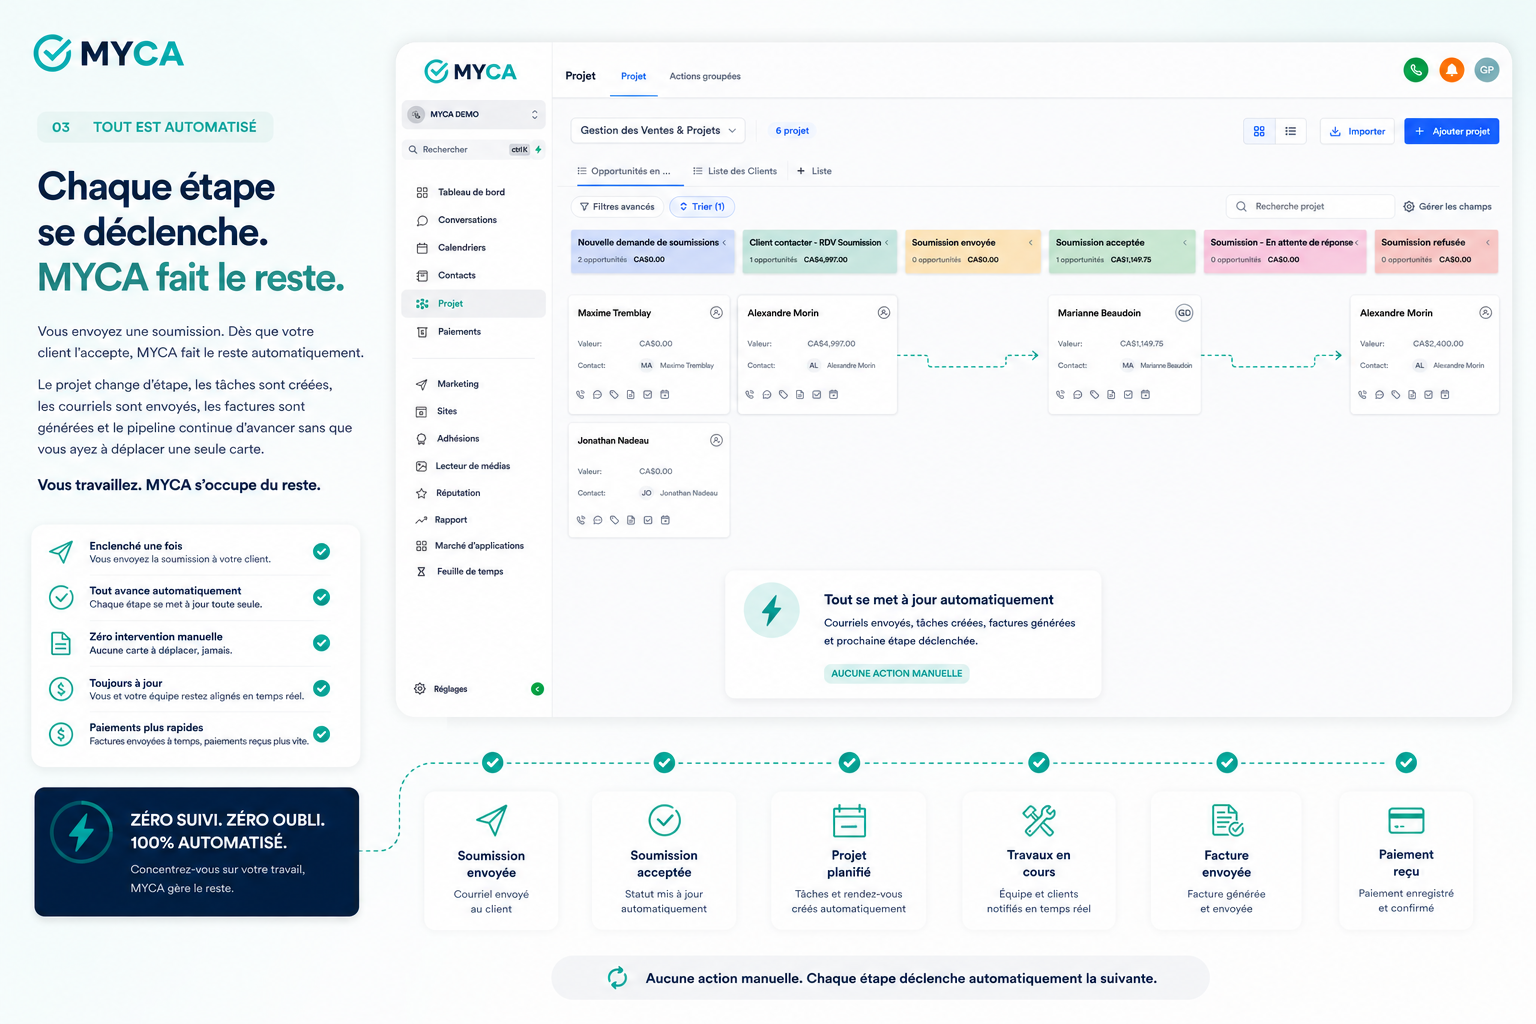Open the orange notifications bell

point(1451,70)
